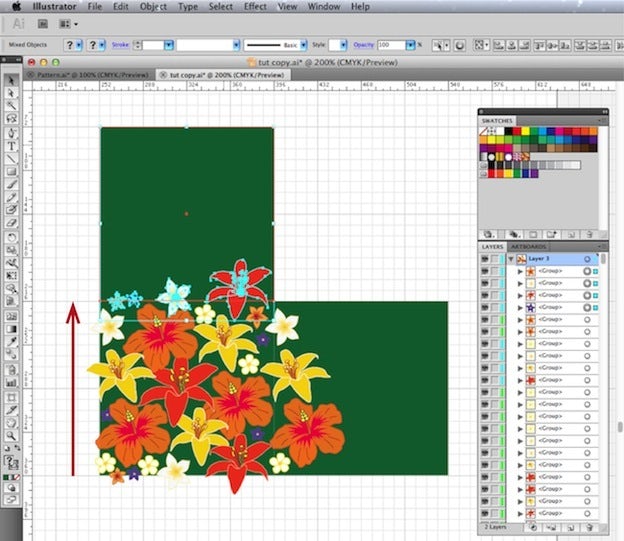Select the Selection arrow tool
Image resolution: width=624 pixels, height=541 pixels.
(11, 80)
